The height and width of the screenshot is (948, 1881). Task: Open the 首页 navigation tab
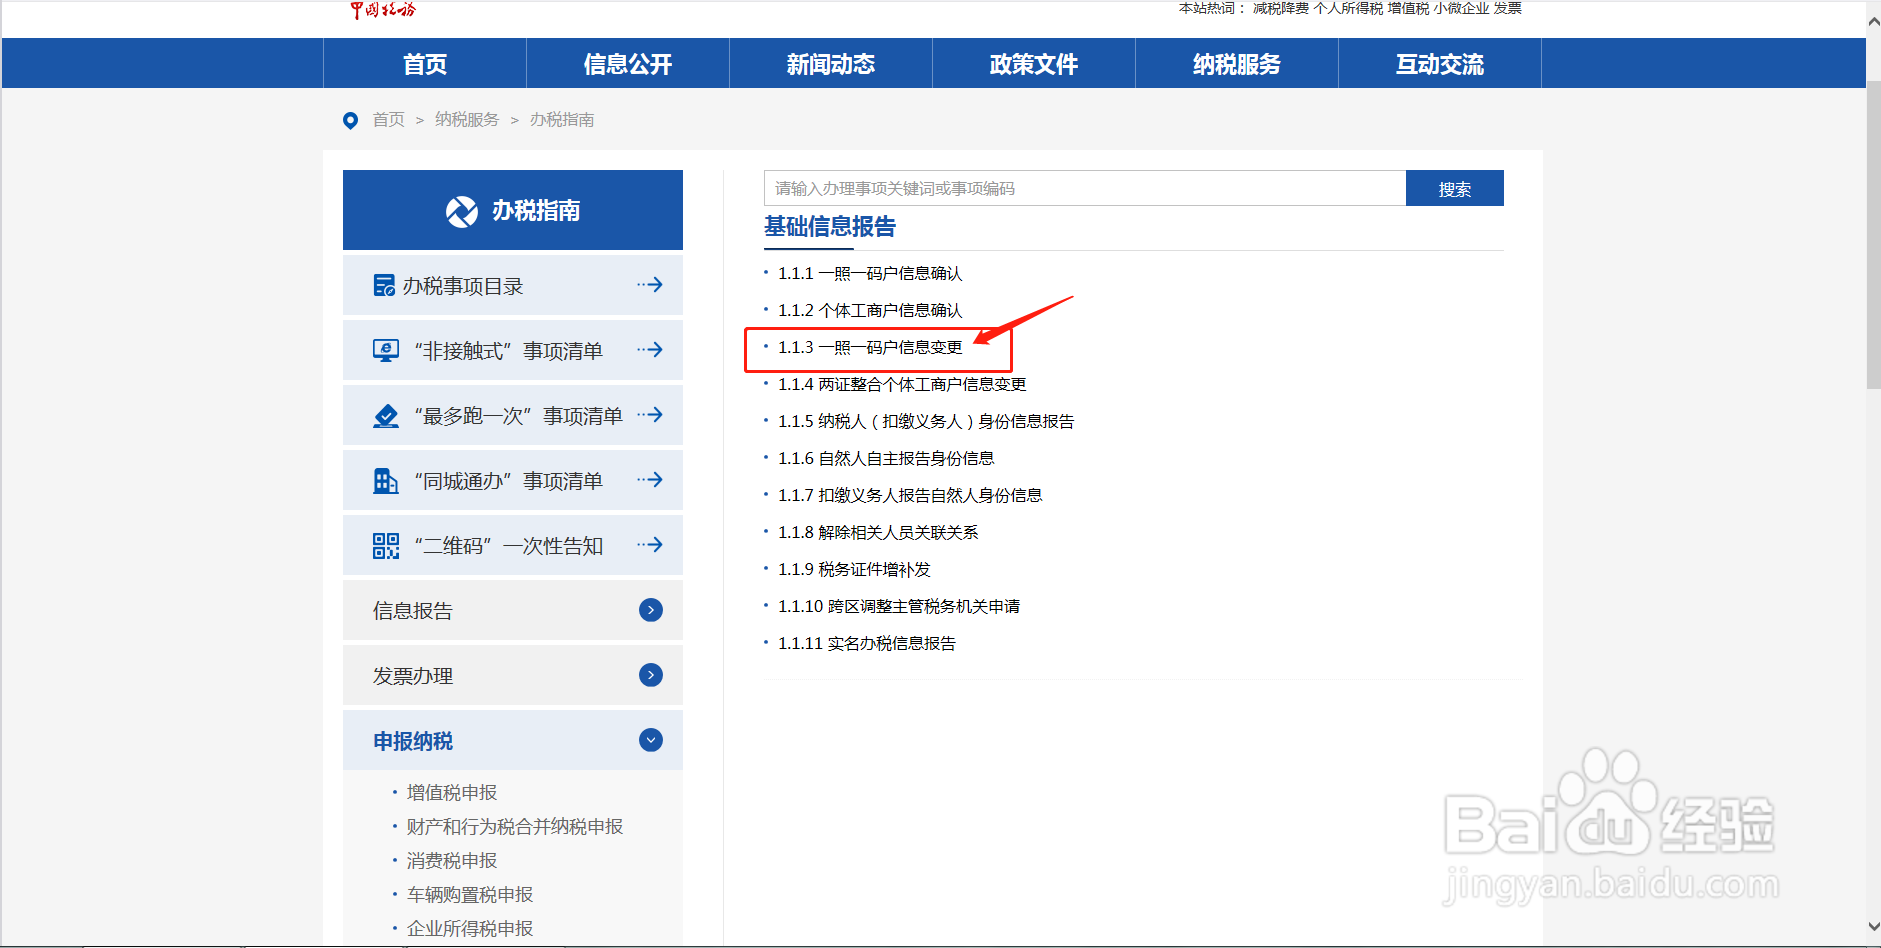pyautogui.click(x=425, y=64)
